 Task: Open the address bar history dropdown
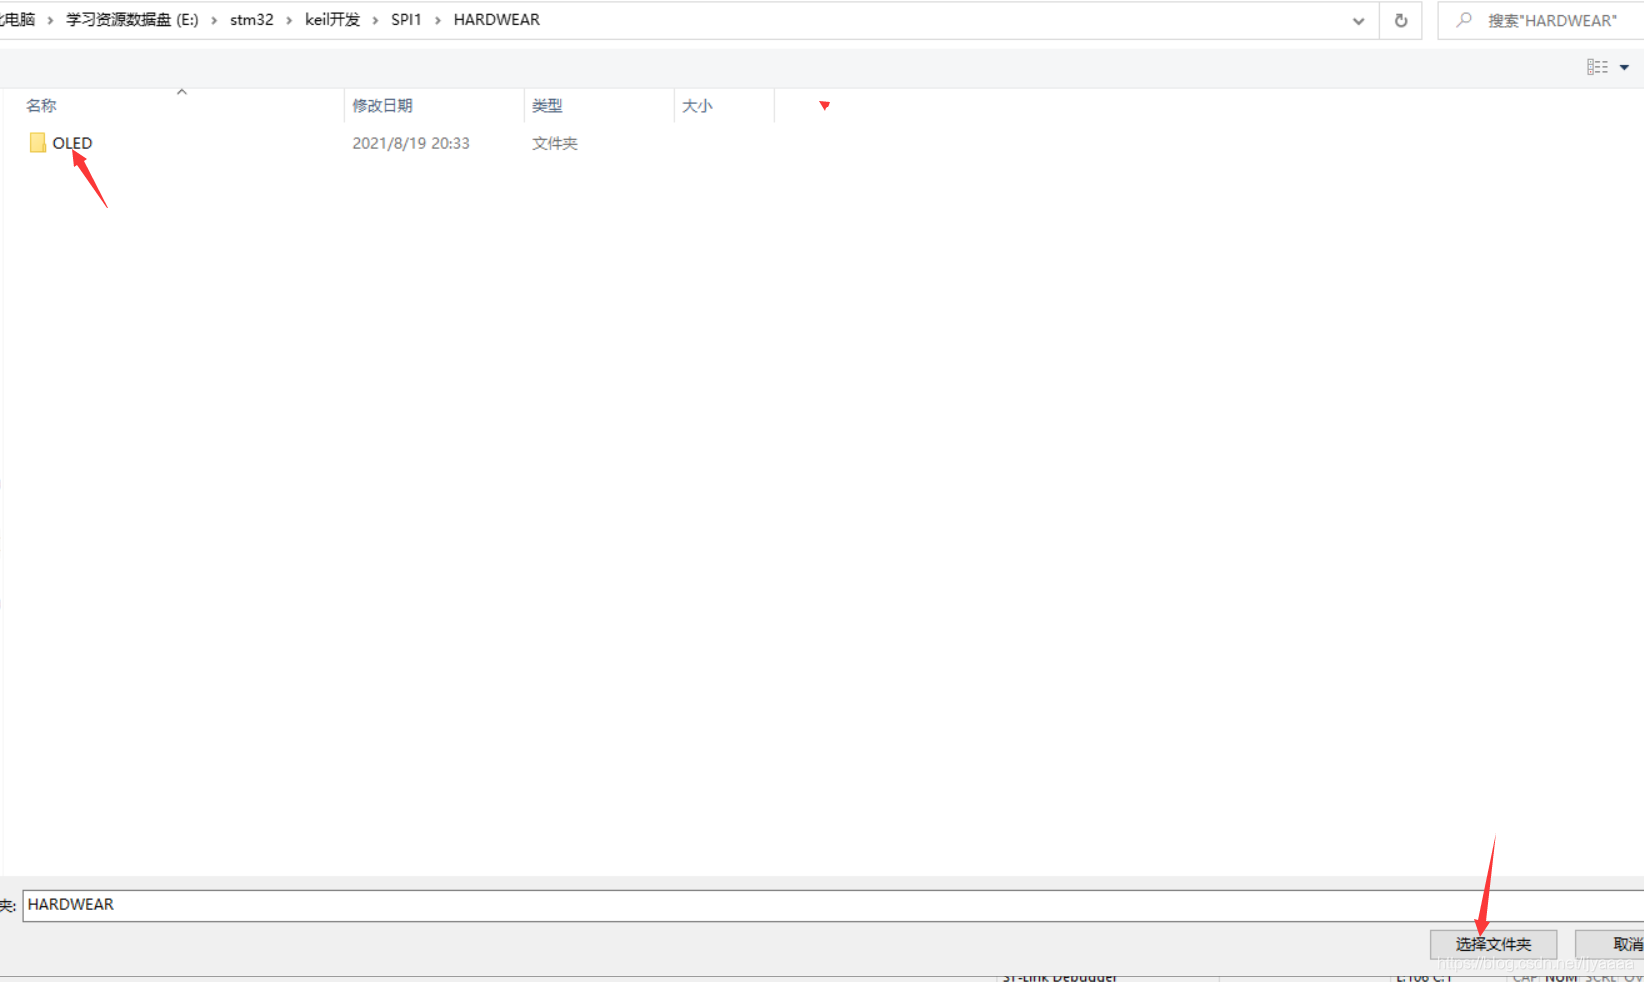pos(1358,20)
